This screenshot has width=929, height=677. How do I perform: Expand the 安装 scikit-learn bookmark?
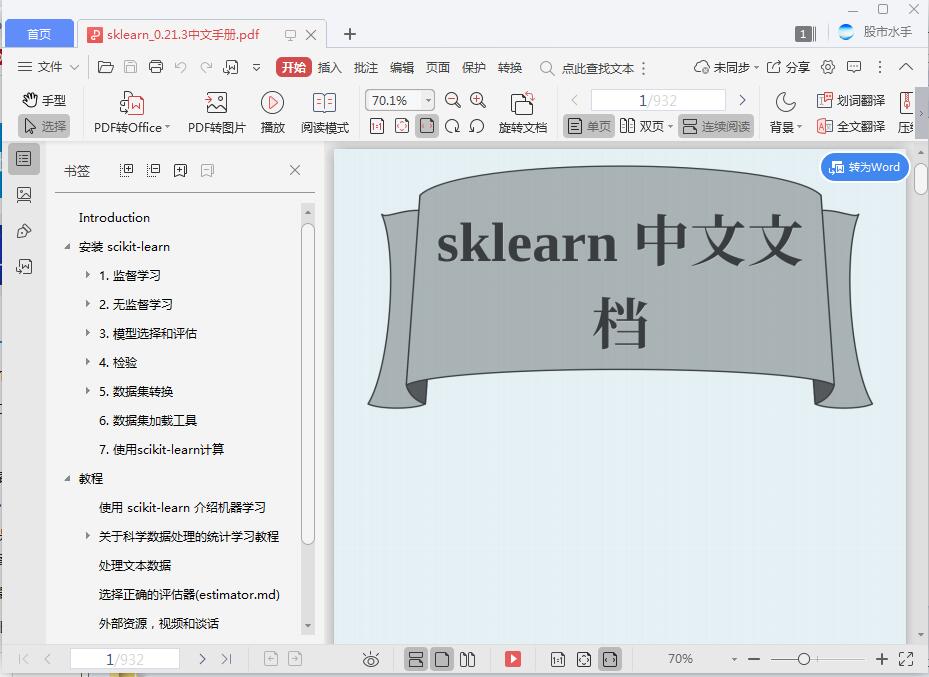pos(68,246)
